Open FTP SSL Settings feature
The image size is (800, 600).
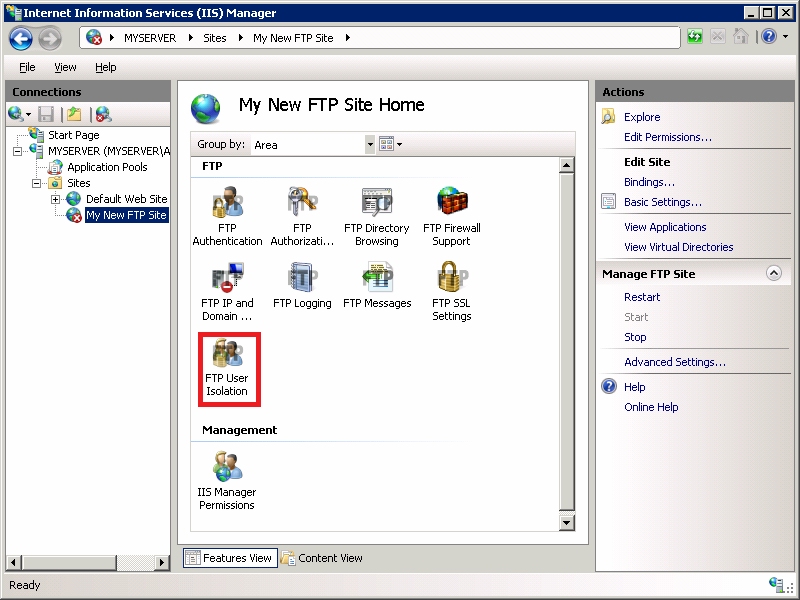[452, 291]
